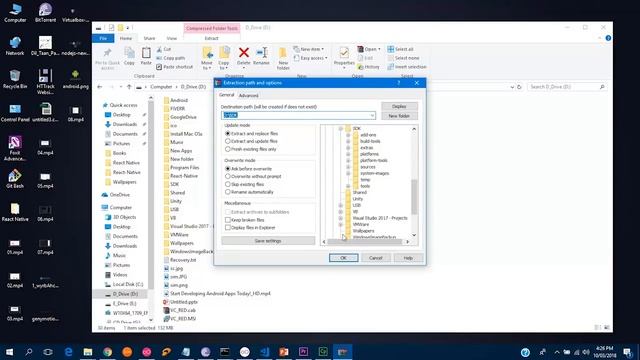Open File Explorer from the taskbar
This screenshot has width=640, height=360.
click(x=88, y=352)
